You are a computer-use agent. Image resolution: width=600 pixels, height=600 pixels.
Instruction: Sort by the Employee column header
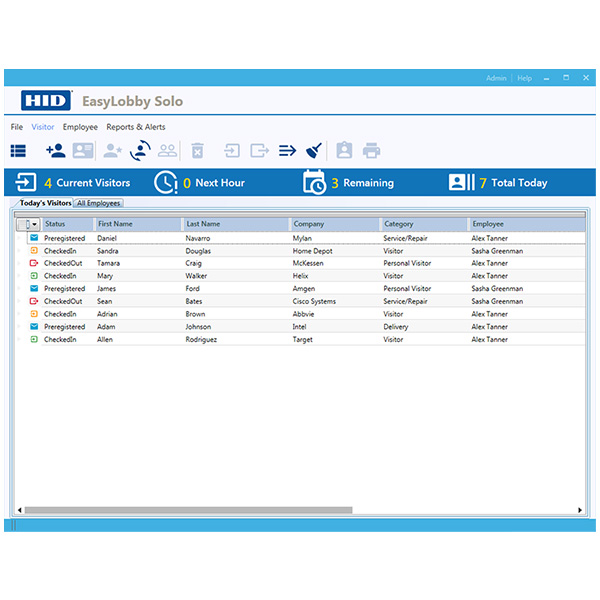(527, 224)
